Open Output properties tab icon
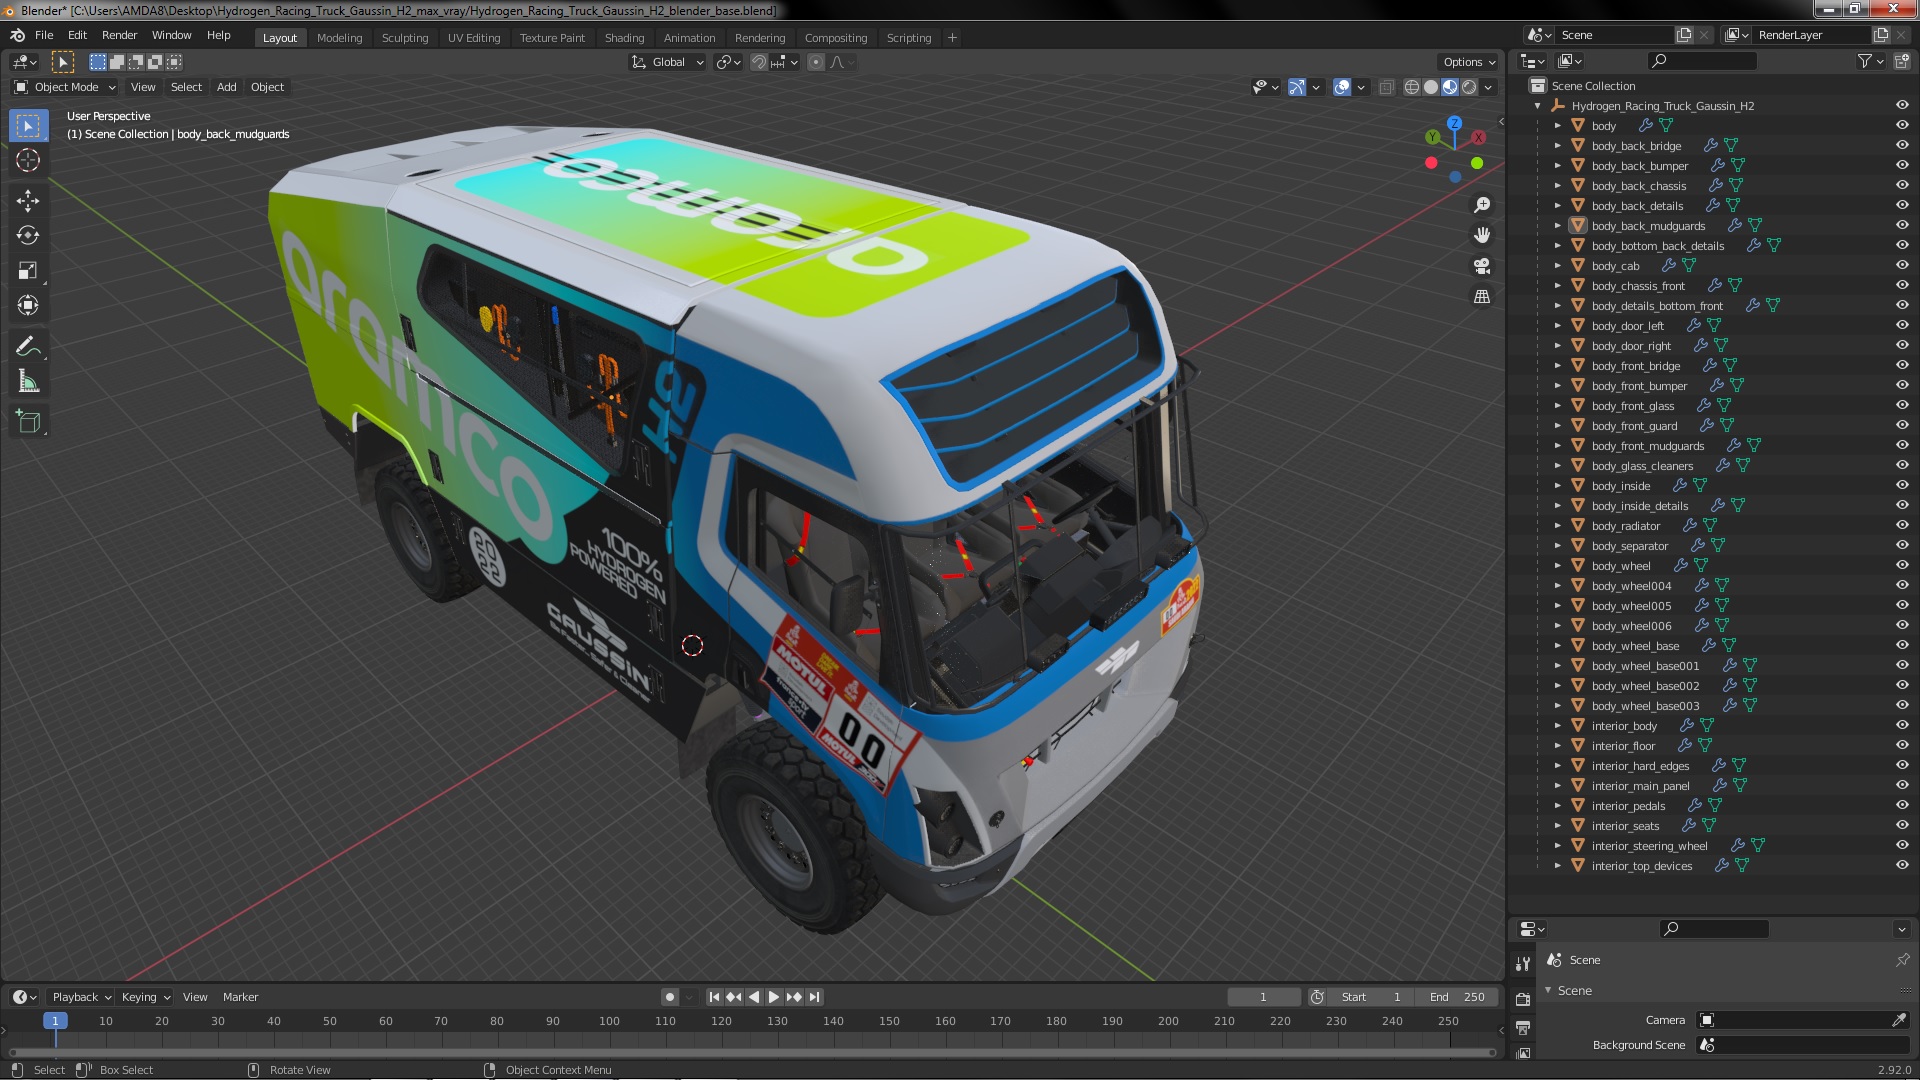 click(x=1523, y=1027)
